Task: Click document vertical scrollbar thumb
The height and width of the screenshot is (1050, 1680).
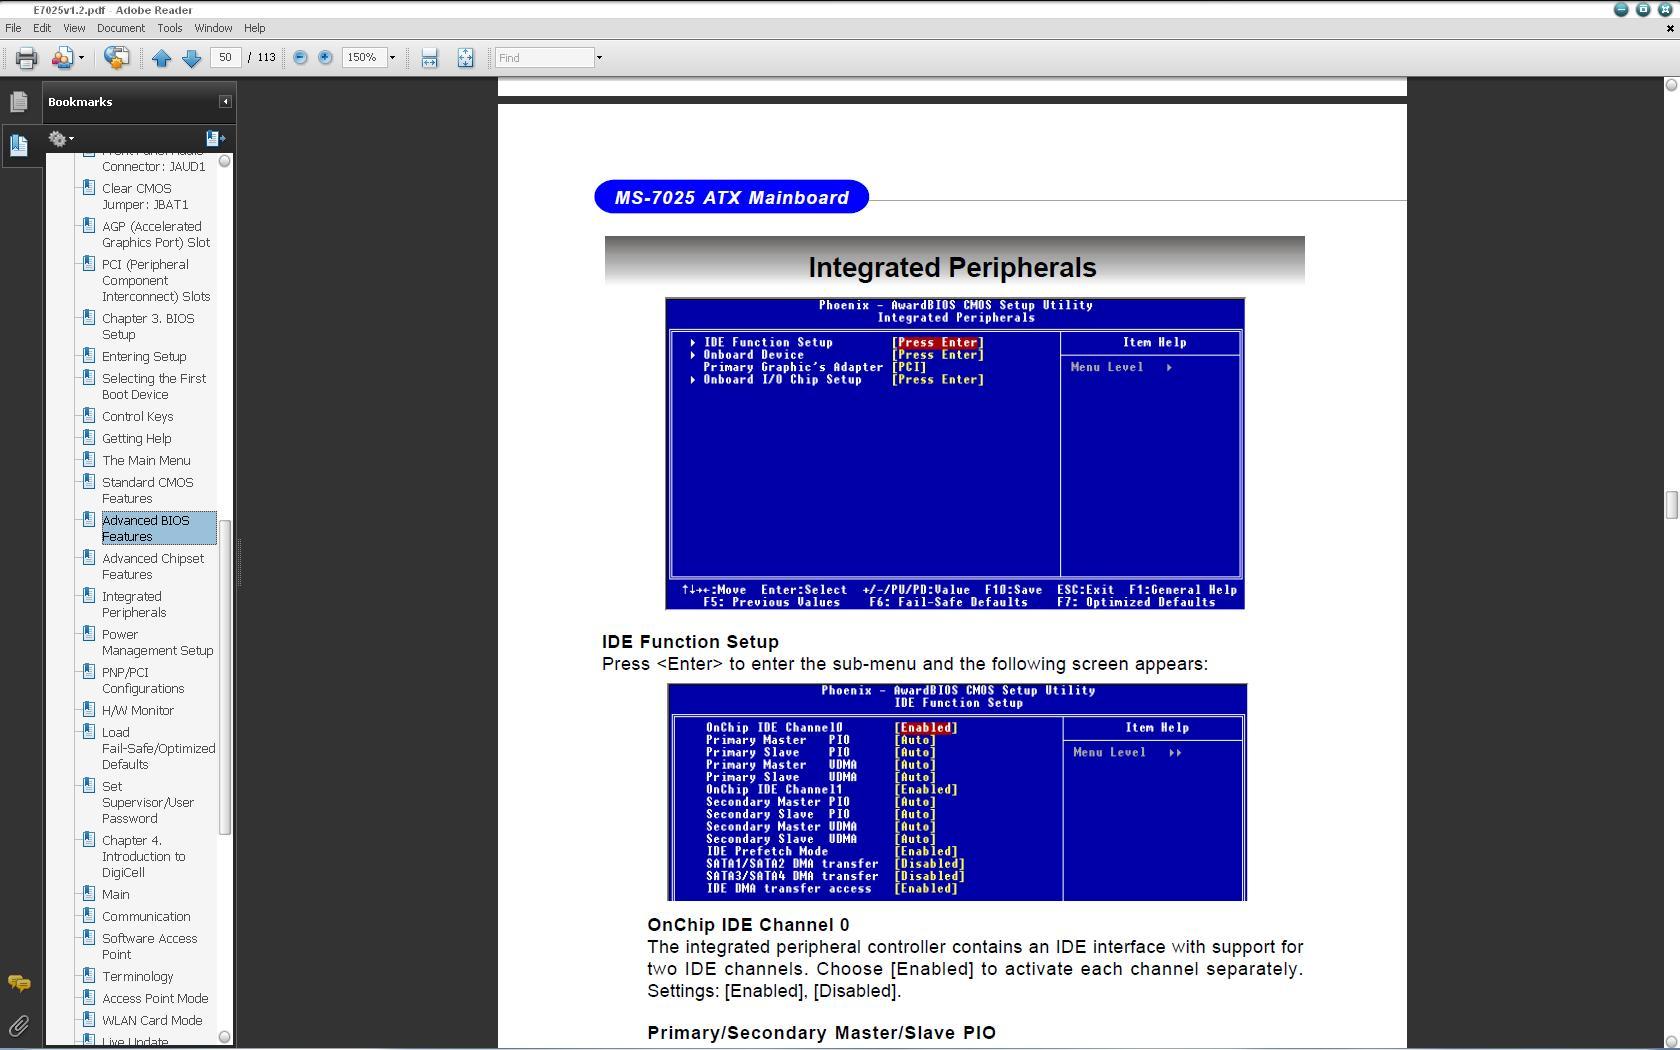Action: [1670, 505]
